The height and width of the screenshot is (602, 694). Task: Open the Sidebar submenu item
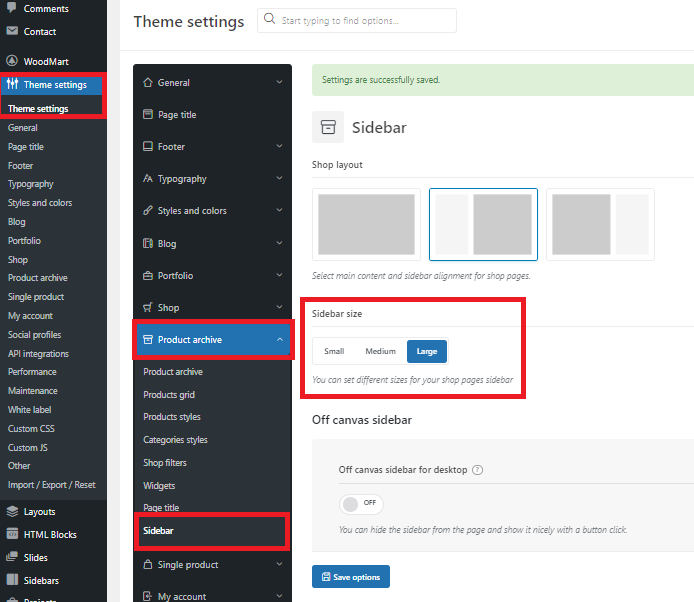pos(158,531)
